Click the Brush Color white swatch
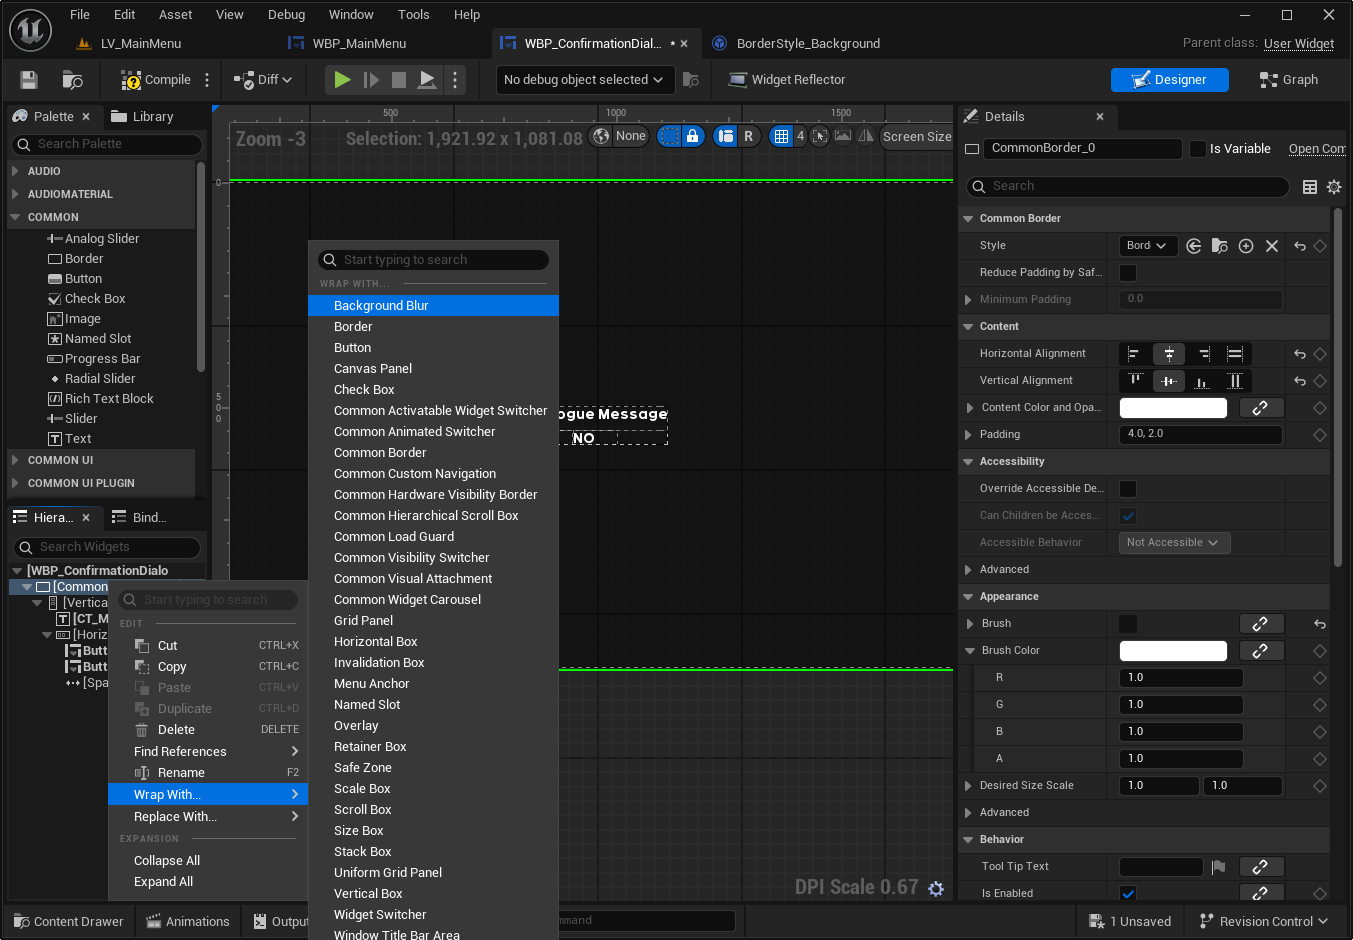This screenshot has height=940, width=1353. pos(1172,651)
